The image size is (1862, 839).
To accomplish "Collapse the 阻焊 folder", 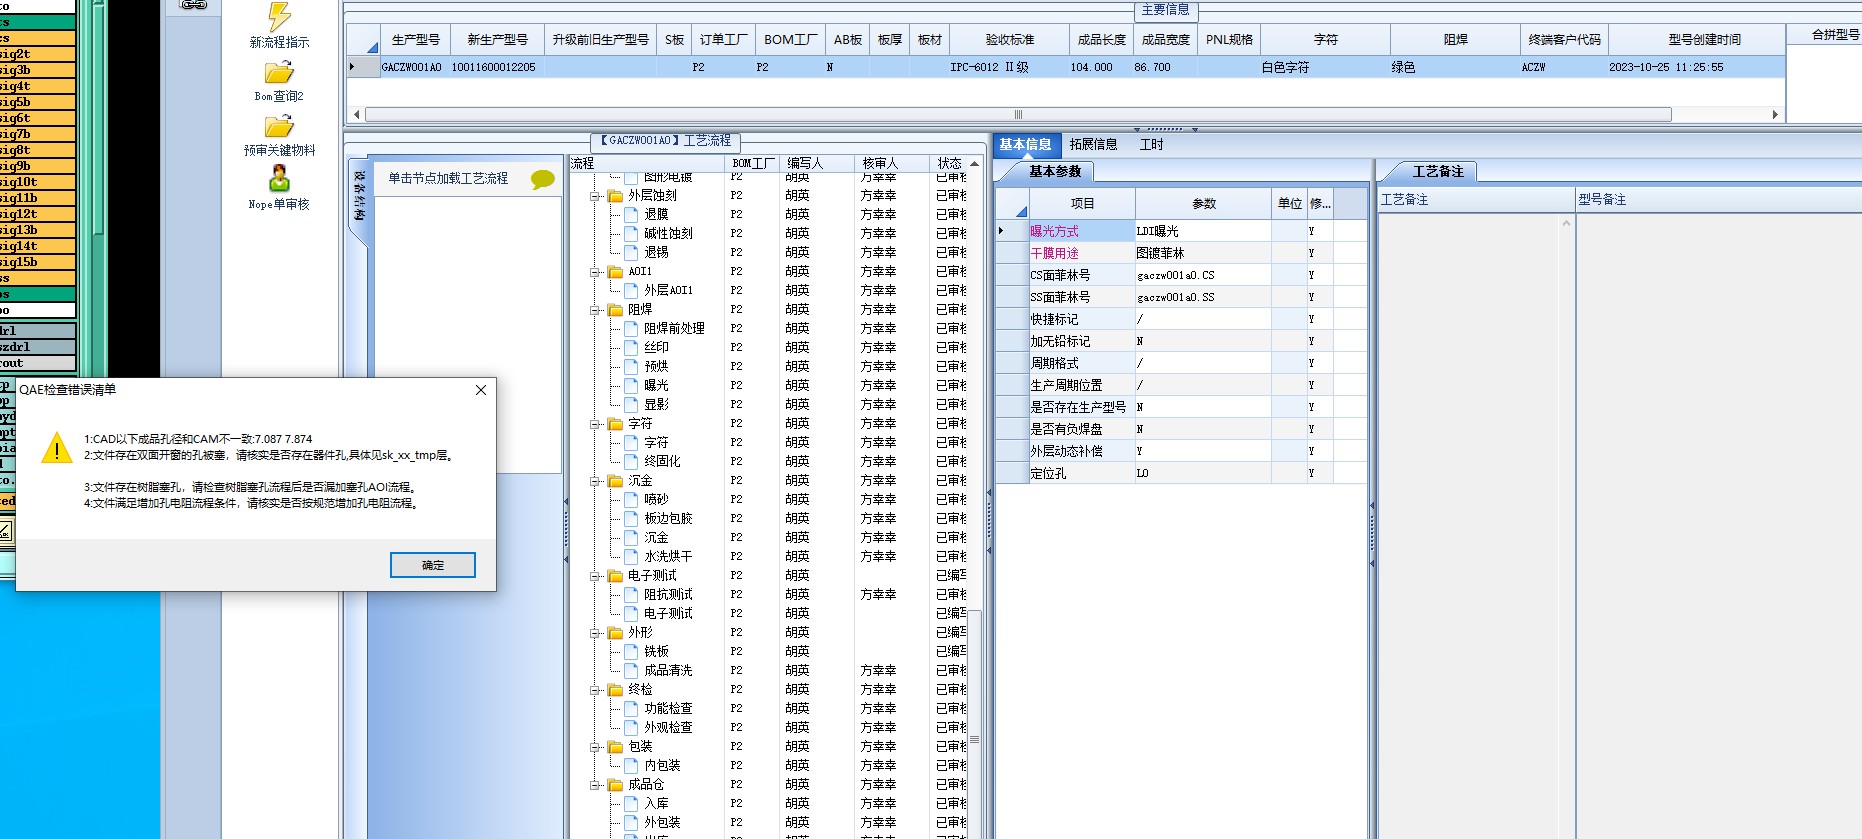I will (x=595, y=310).
